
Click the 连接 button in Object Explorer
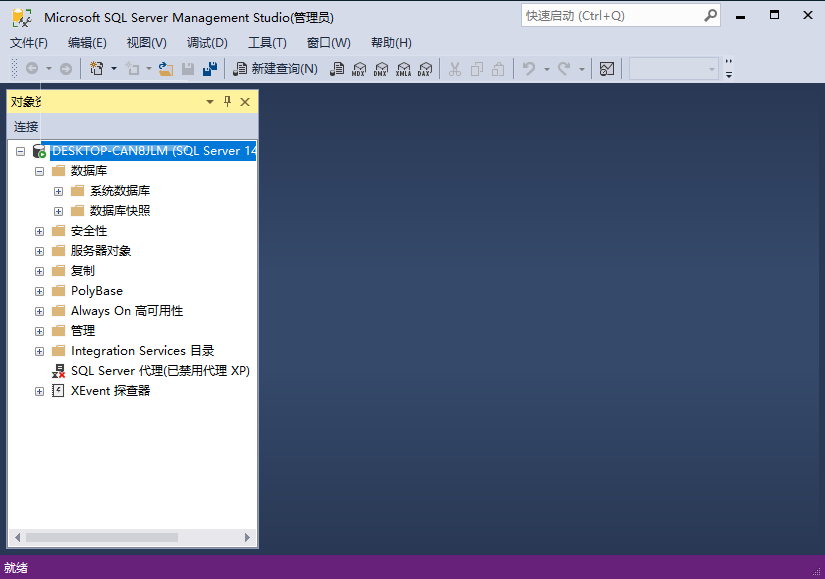[26, 127]
